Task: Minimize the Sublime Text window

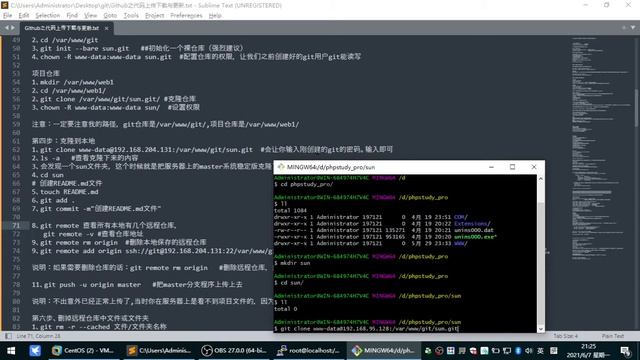Action: (586, 5)
